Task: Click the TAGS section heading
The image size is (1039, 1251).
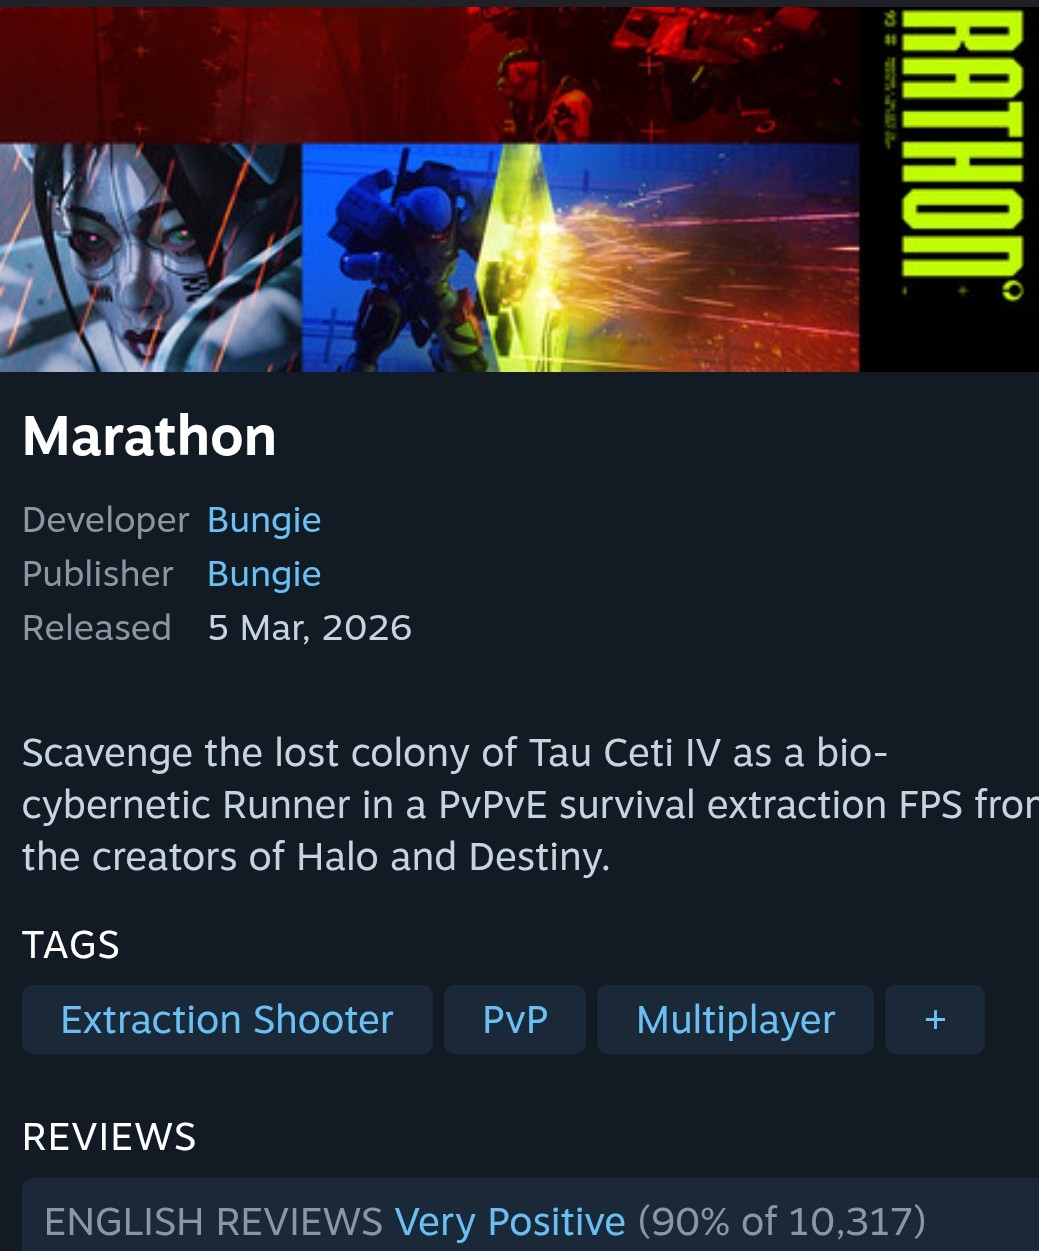Action: coord(71,945)
